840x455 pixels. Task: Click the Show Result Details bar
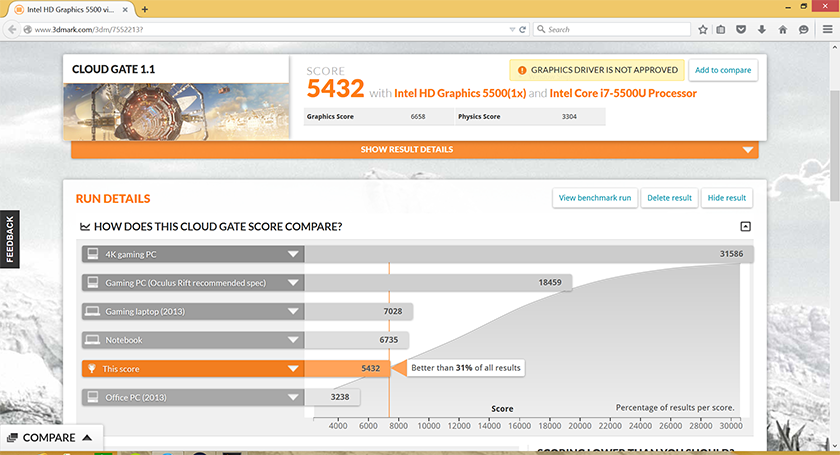[x=415, y=150]
